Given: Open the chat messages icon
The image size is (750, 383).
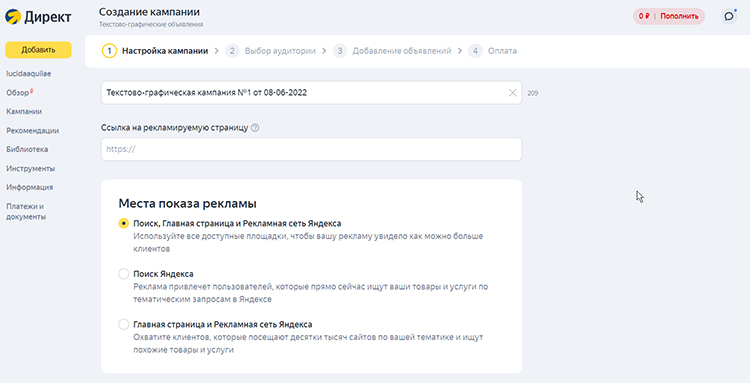Looking at the screenshot, I should click(x=728, y=16).
